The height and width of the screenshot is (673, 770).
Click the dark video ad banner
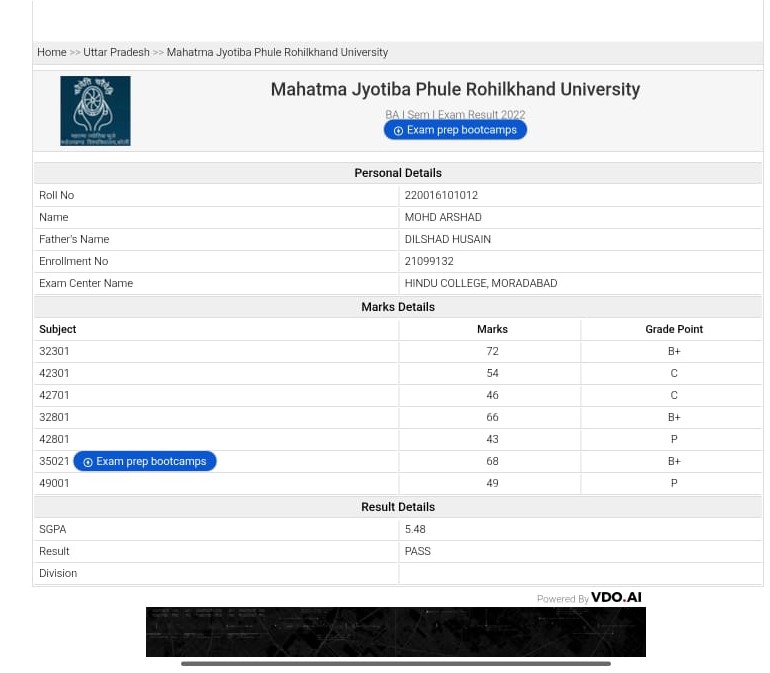coord(396,632)
